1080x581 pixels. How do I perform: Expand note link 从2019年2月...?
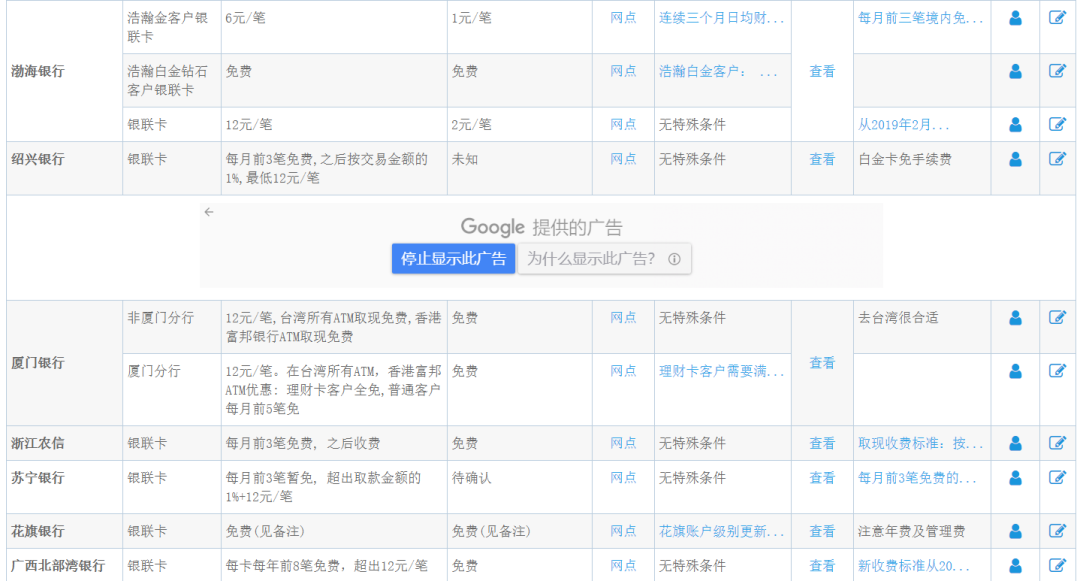pyautogui.click(x=903, y=125)
